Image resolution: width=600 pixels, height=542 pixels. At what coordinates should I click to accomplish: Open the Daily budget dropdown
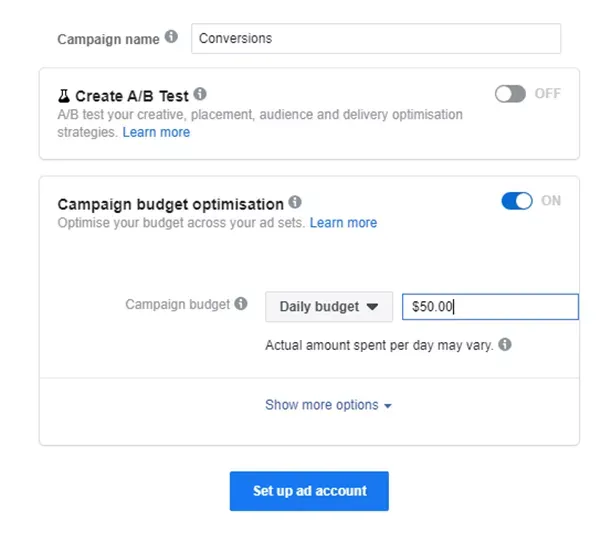[x=329, y=307]
